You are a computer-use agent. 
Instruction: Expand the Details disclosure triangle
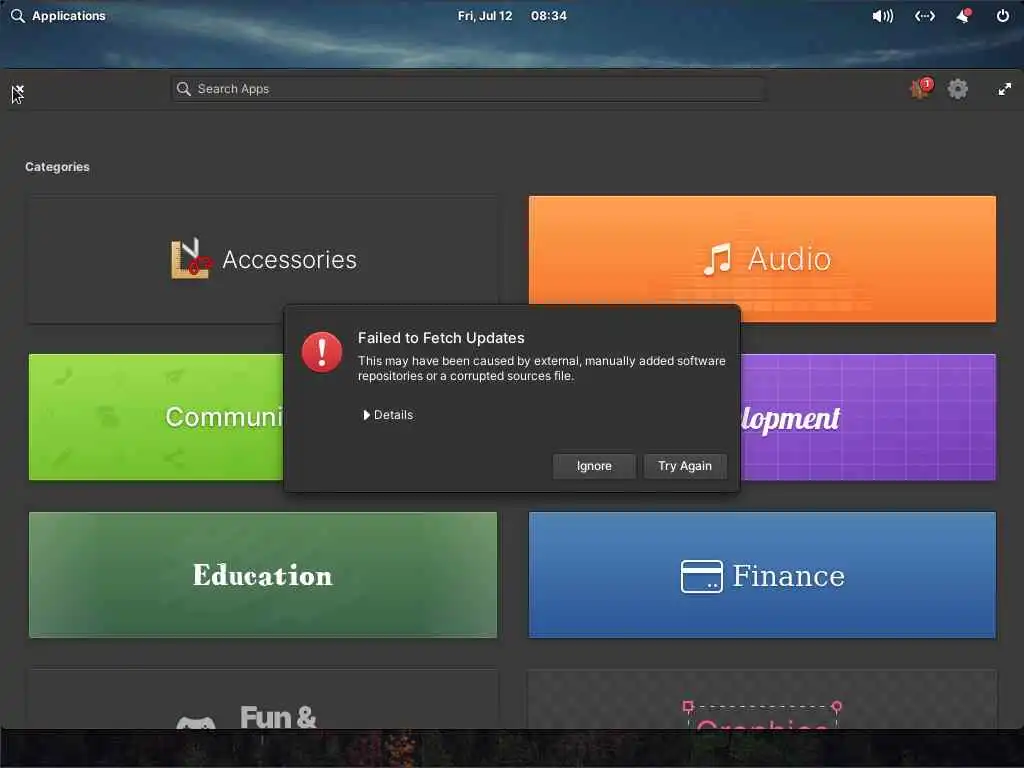(366, 415)
